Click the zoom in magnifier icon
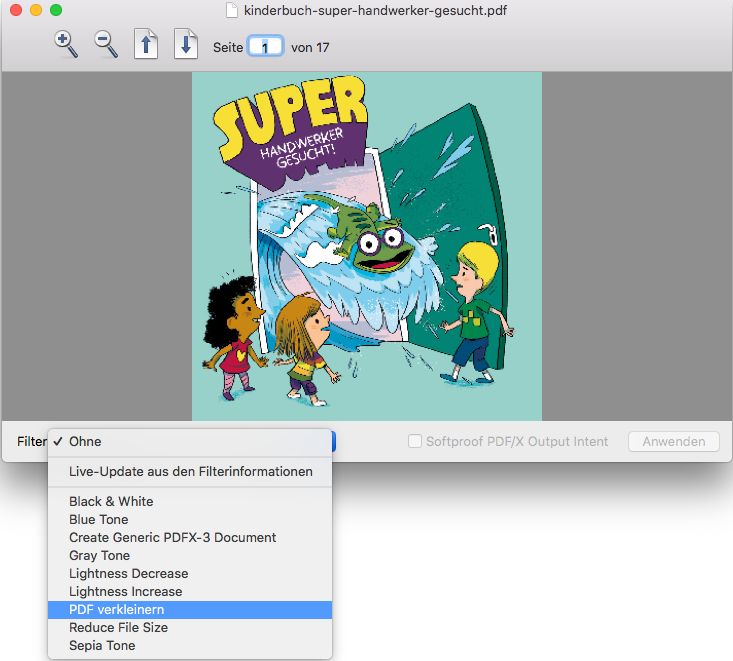This screenshot has height=661, width=733. coord(66,45)
